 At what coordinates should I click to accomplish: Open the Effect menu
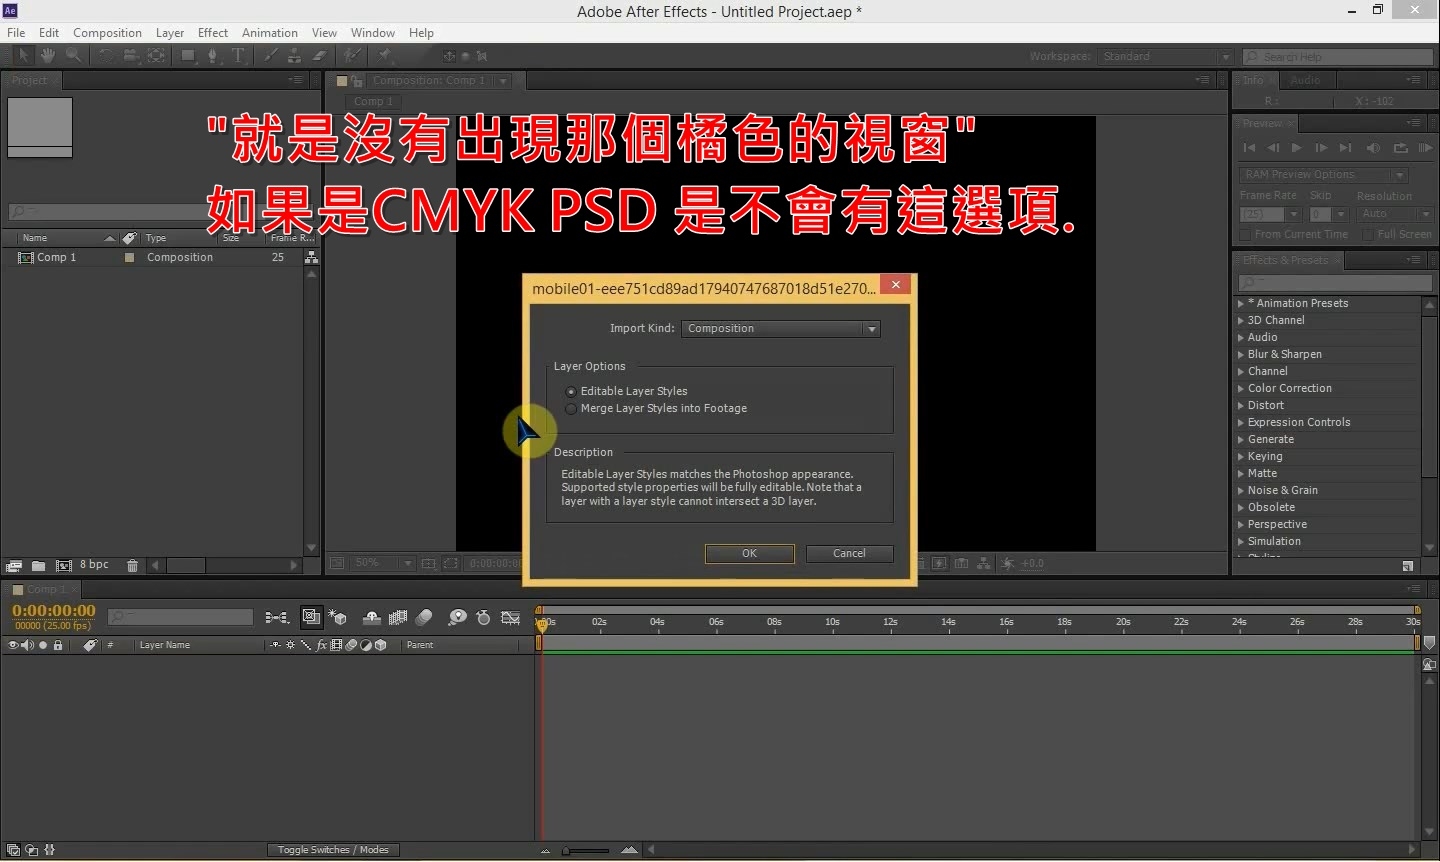pyautogui.click(x=213, y=32)
